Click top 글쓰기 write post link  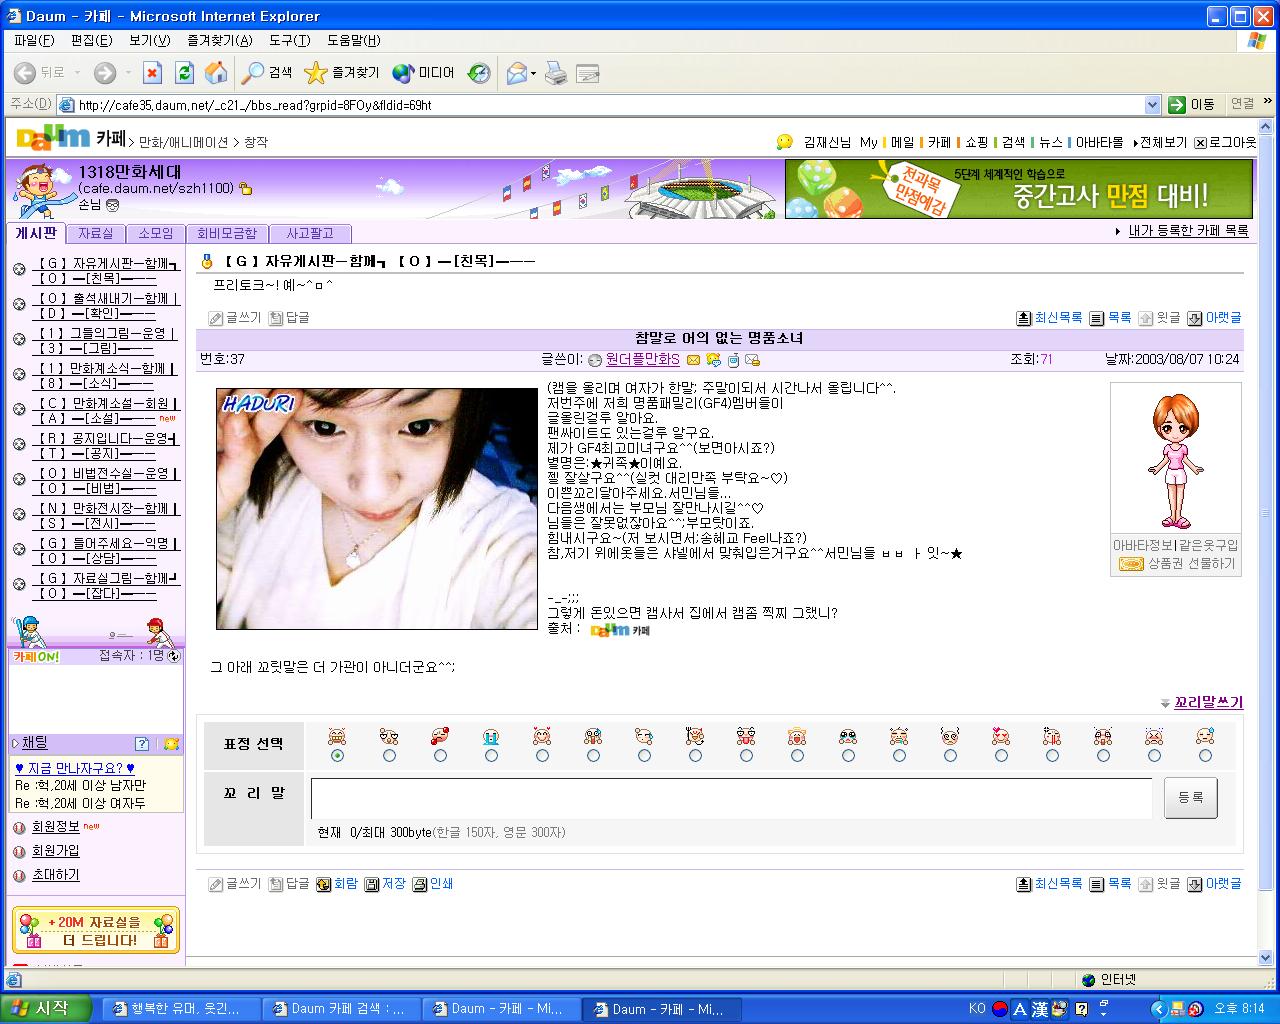pos(234,318)
